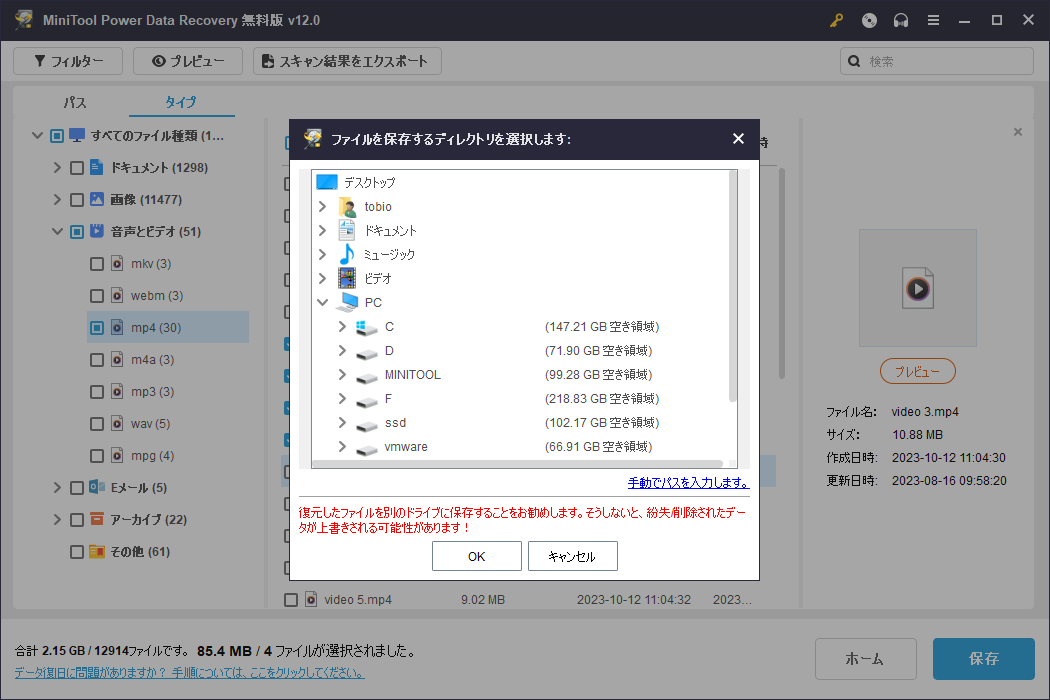The height and width of the screenshot is (700, 1050).
Task: Enable the video 5.mp4 checkbox
Action: coord(291,600)
